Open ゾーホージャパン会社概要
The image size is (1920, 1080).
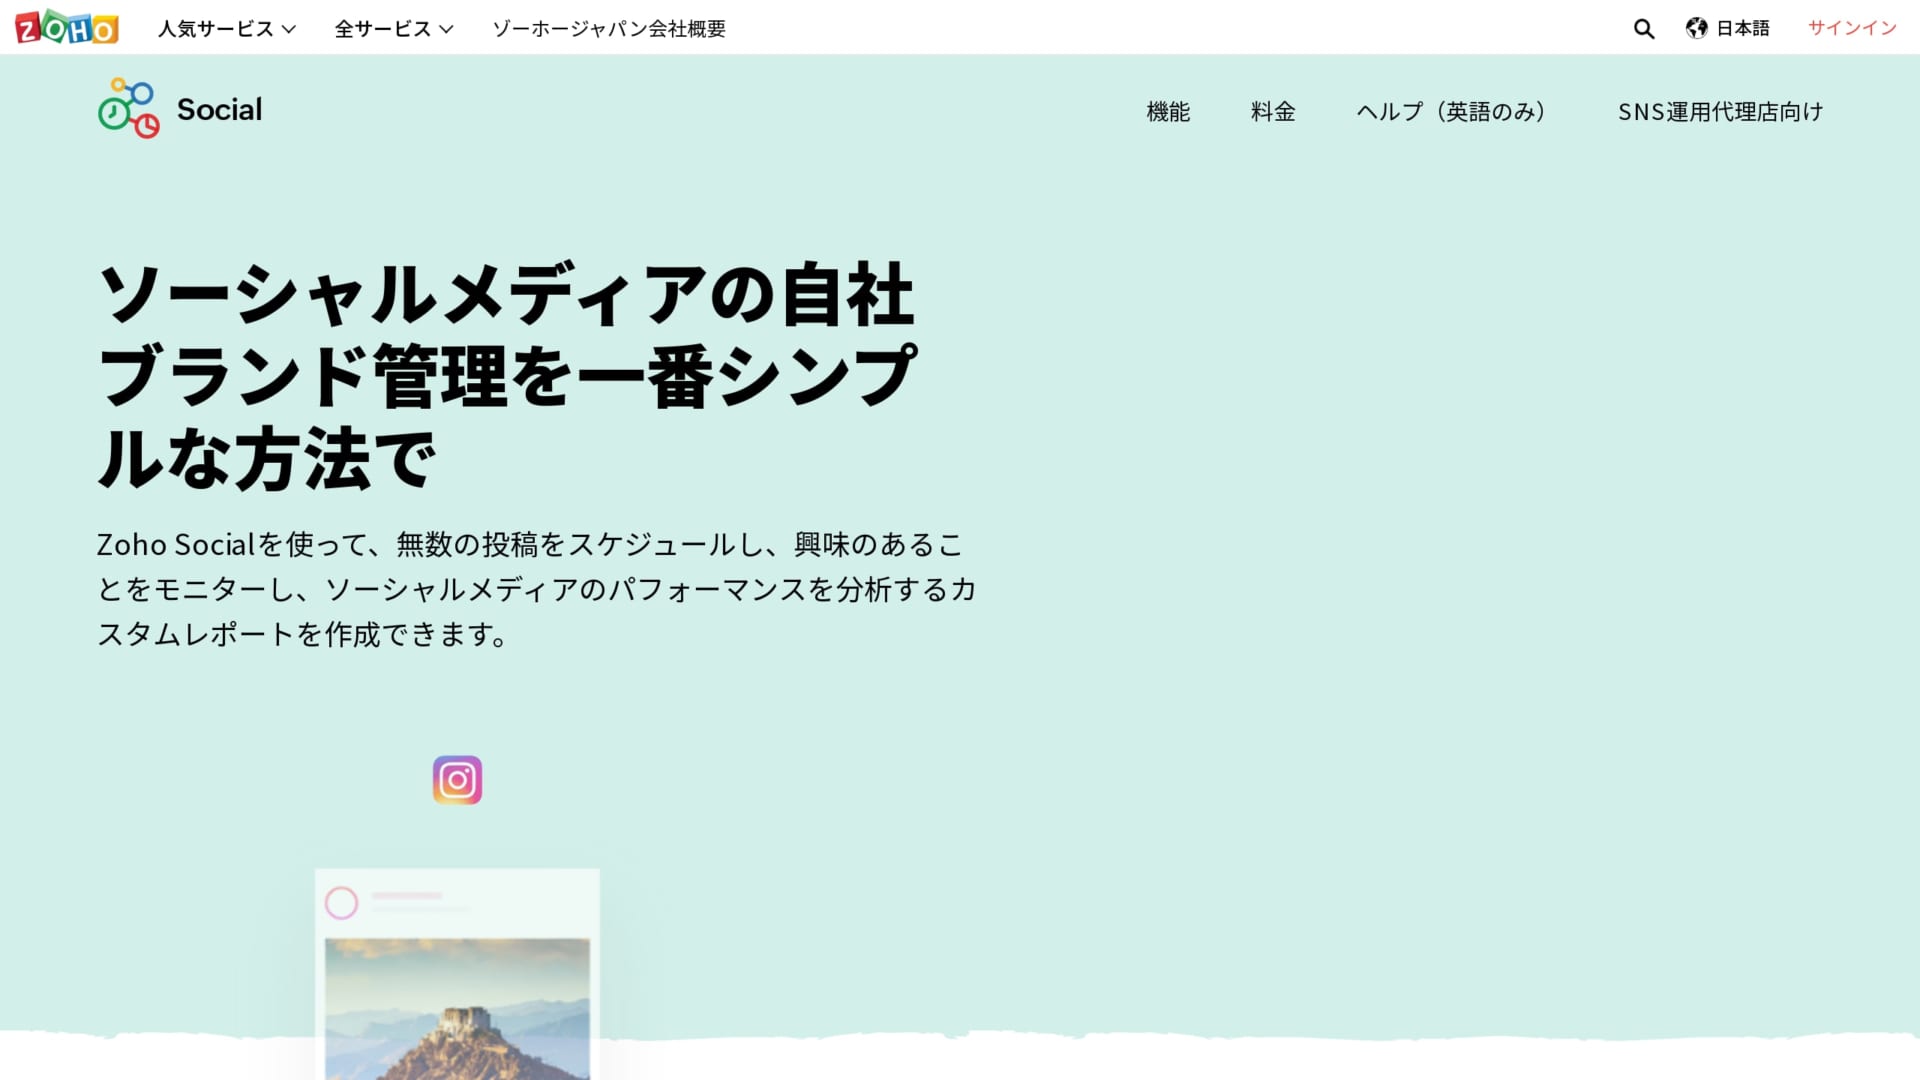coord(607,29)
